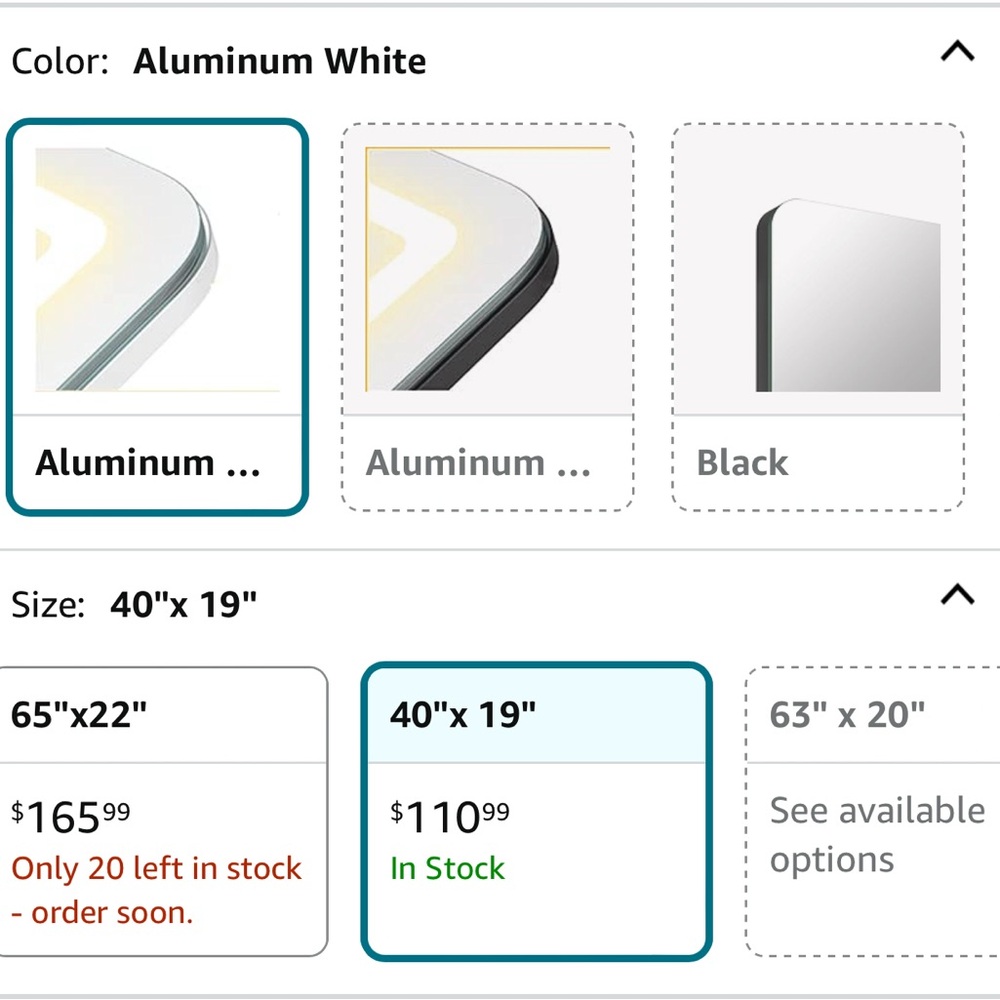Image resolution: width=1000 pixels, height=1000 pixels.
Task: Click the dark-edge mirror thumbnail image
Action: click(x=488, y=269)
